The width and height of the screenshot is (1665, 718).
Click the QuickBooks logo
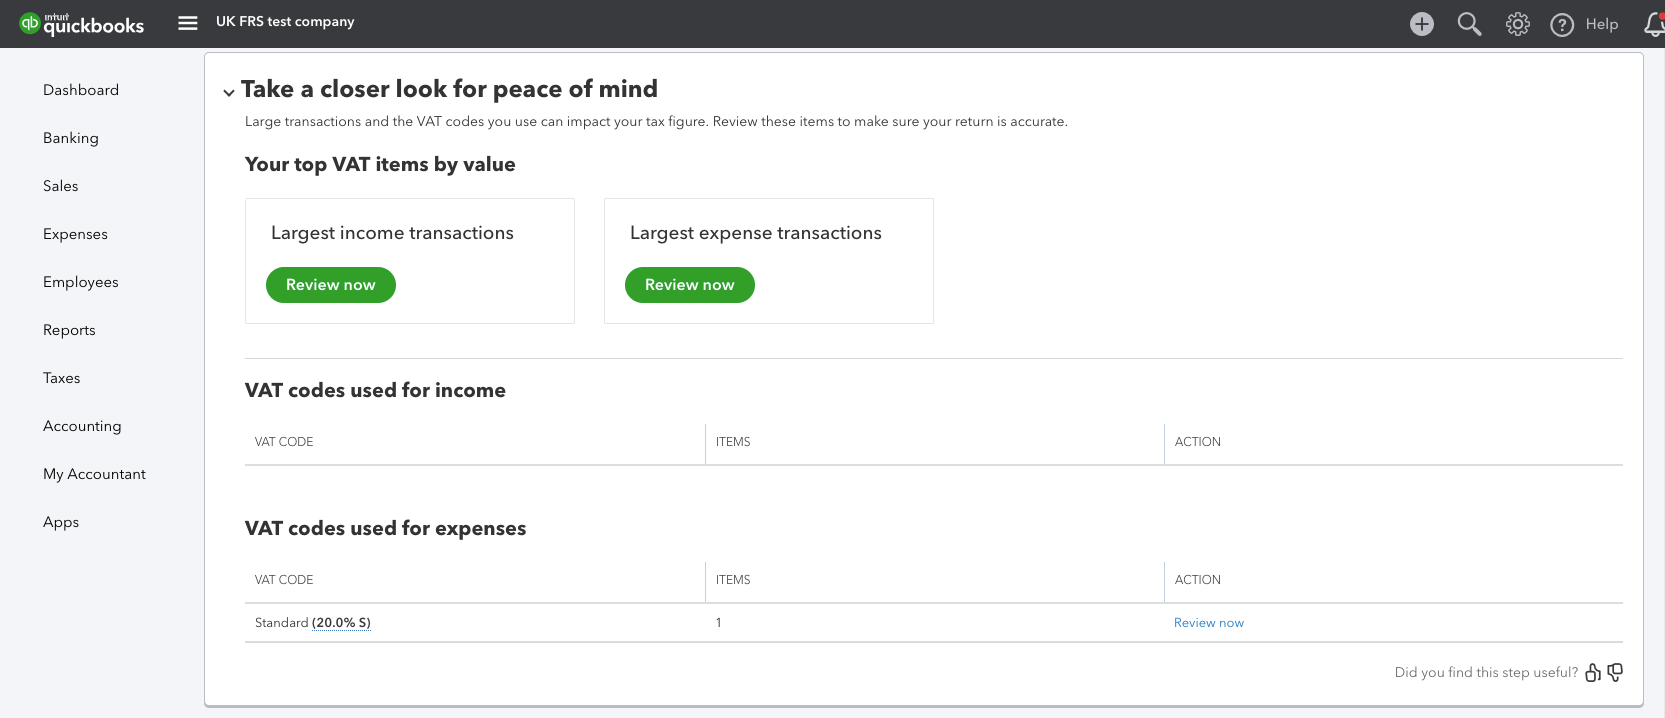(x=82, y=24)
